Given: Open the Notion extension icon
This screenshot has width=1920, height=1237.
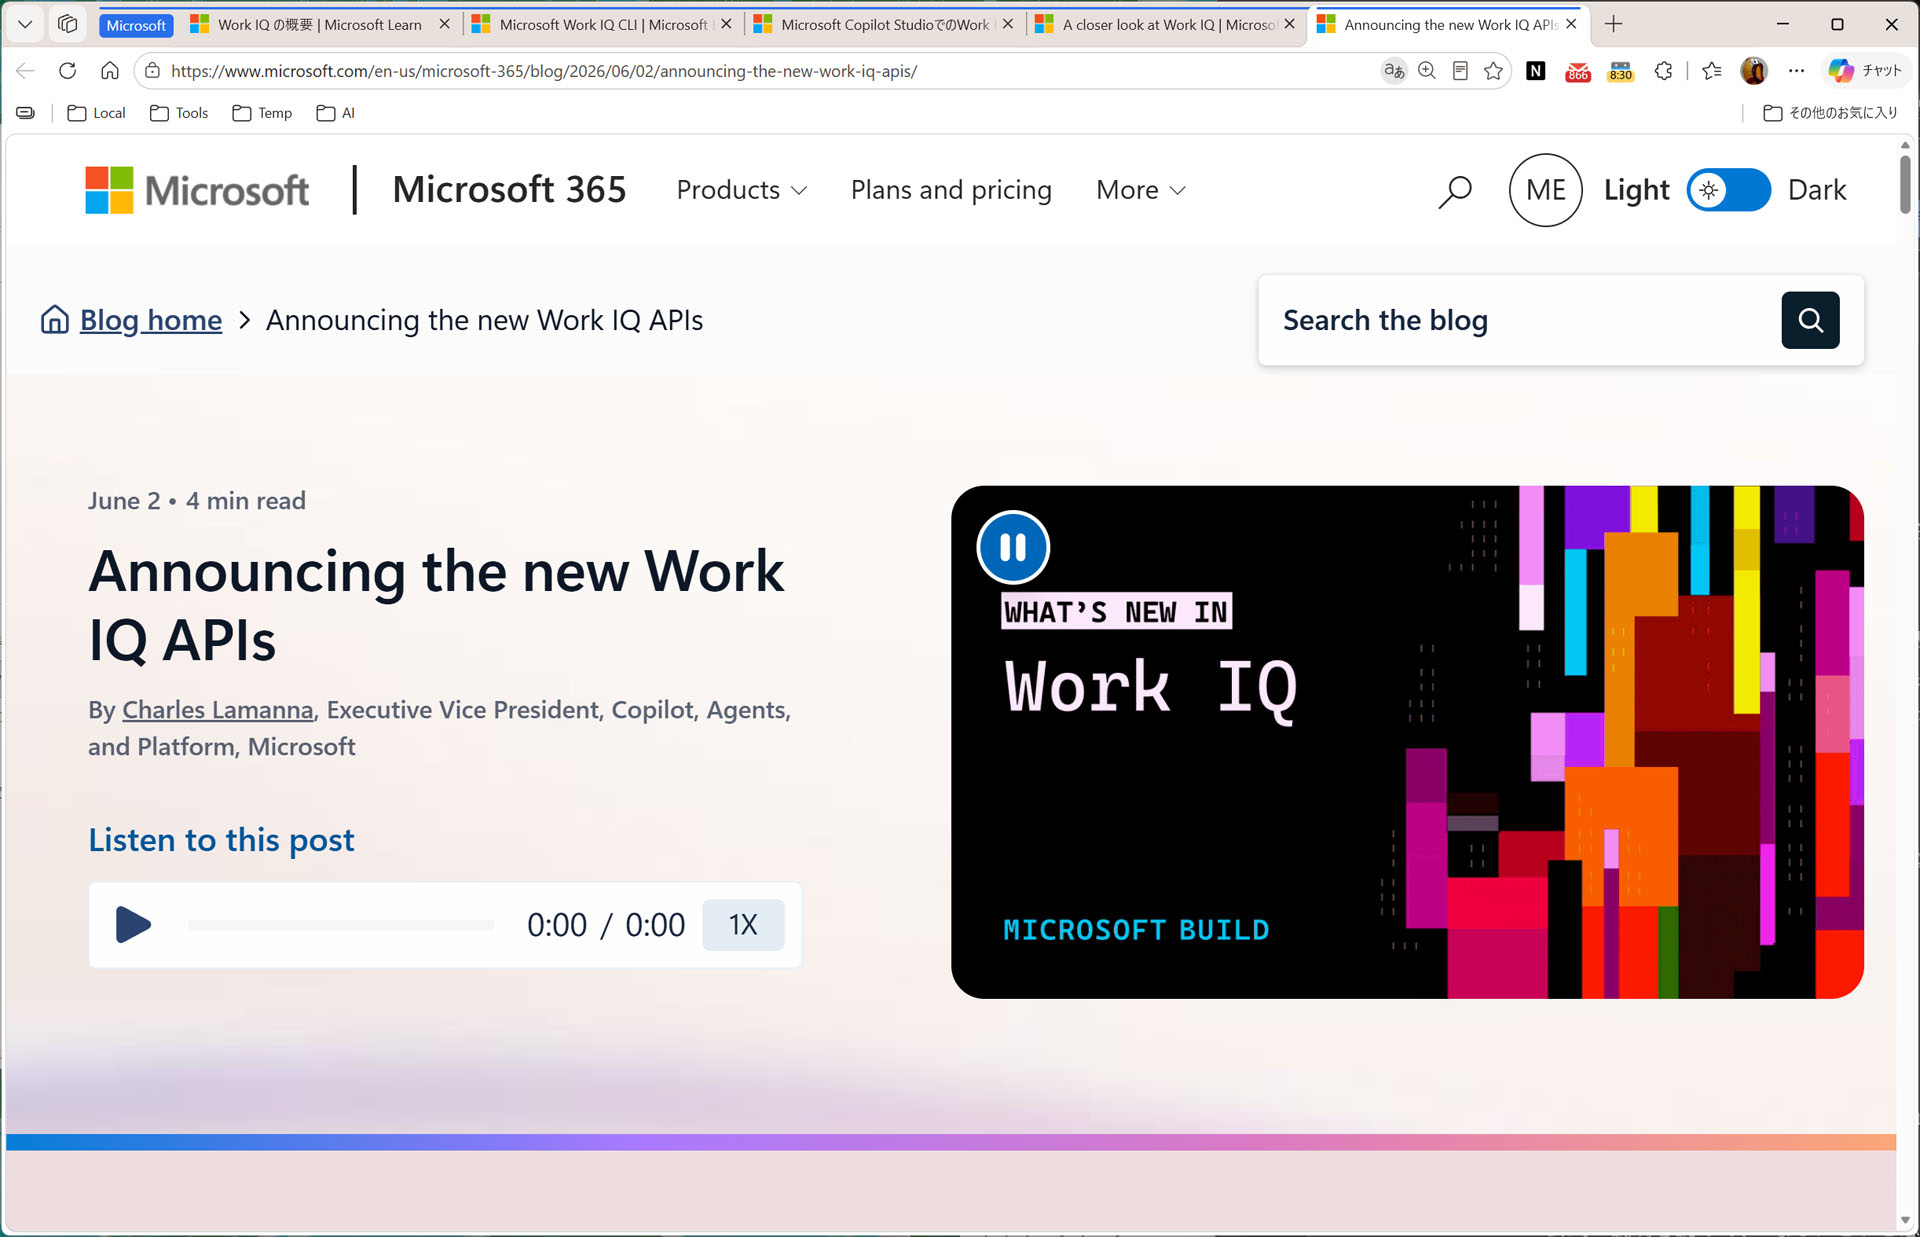Looking at the screenshot, I should pos(1536,71).
